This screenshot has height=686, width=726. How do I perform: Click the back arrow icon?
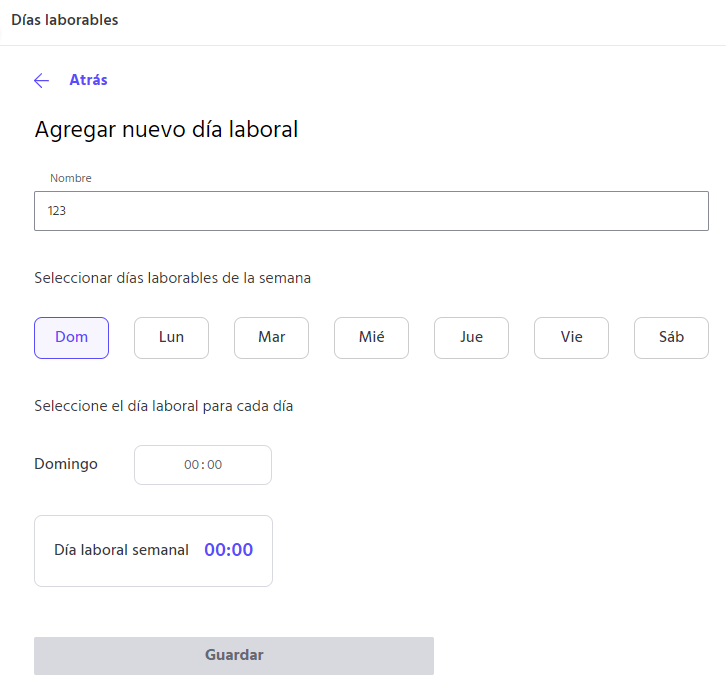pos(42,81)
